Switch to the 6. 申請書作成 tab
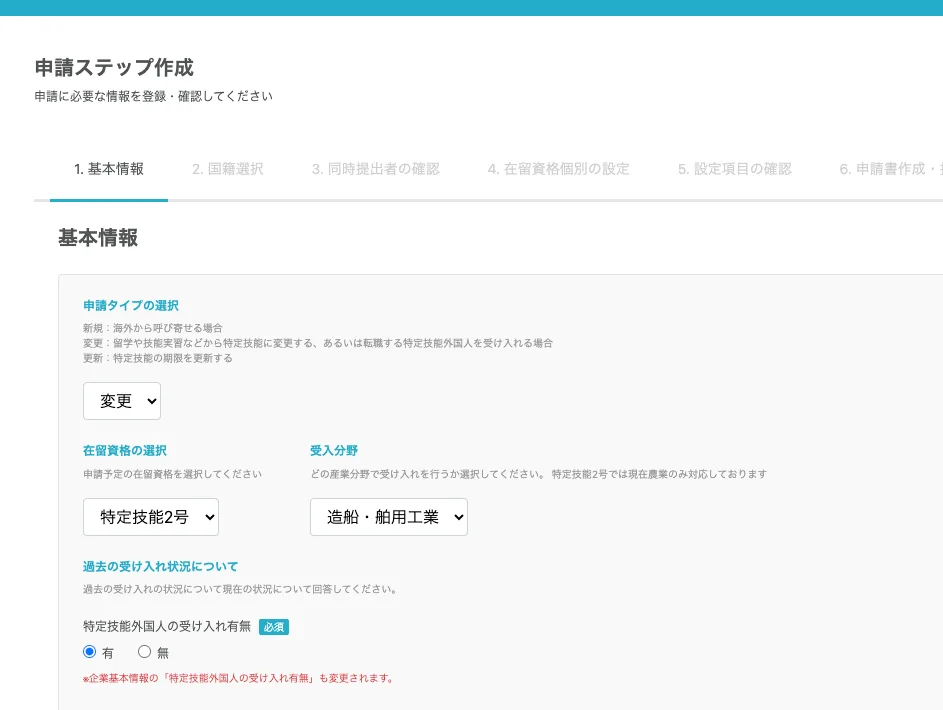Viewport: 943px width, 710px height. 890,170
